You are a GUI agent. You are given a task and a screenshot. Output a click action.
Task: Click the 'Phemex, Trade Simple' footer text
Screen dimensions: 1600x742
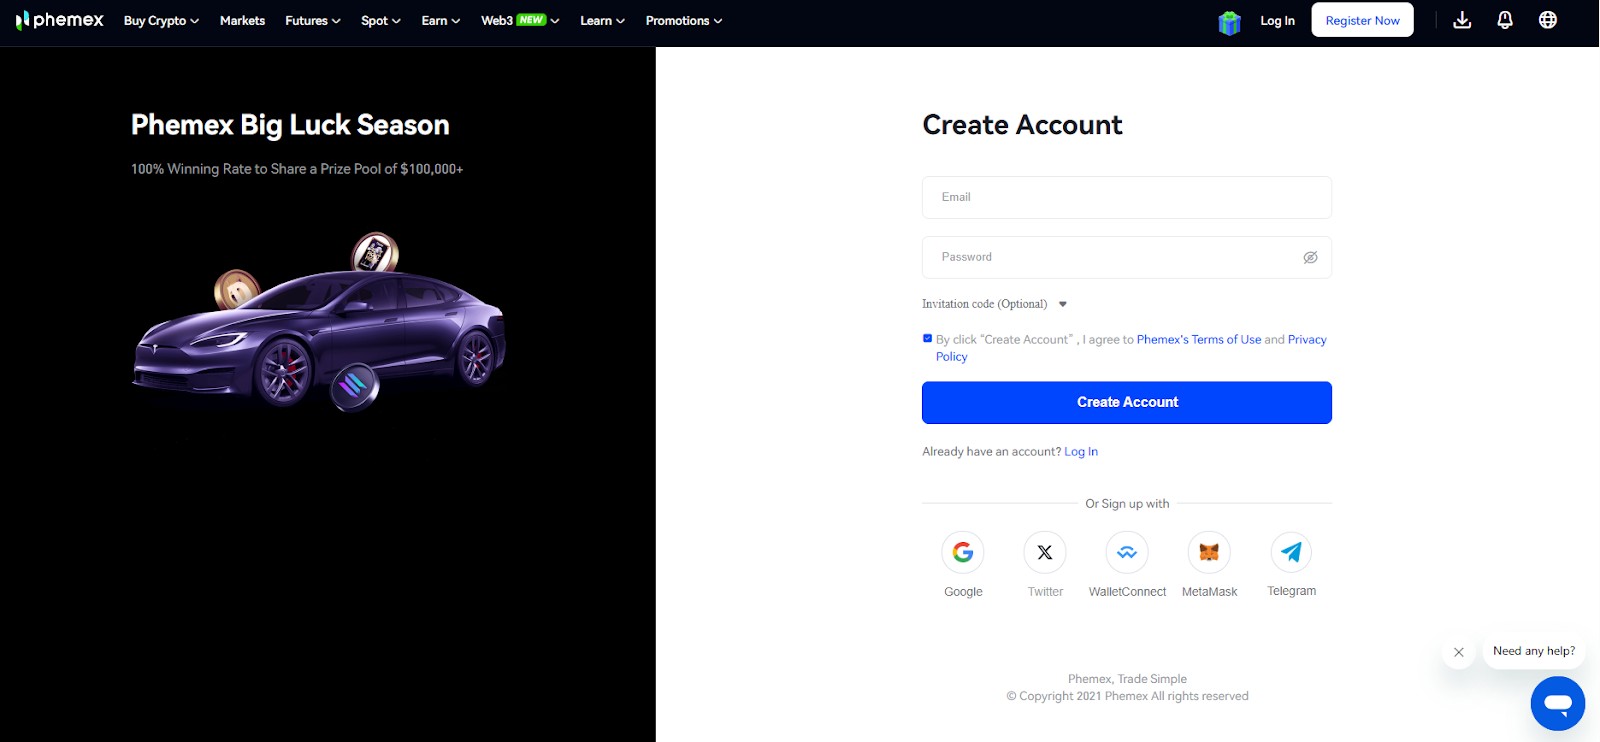click(x=1127, y=679)
